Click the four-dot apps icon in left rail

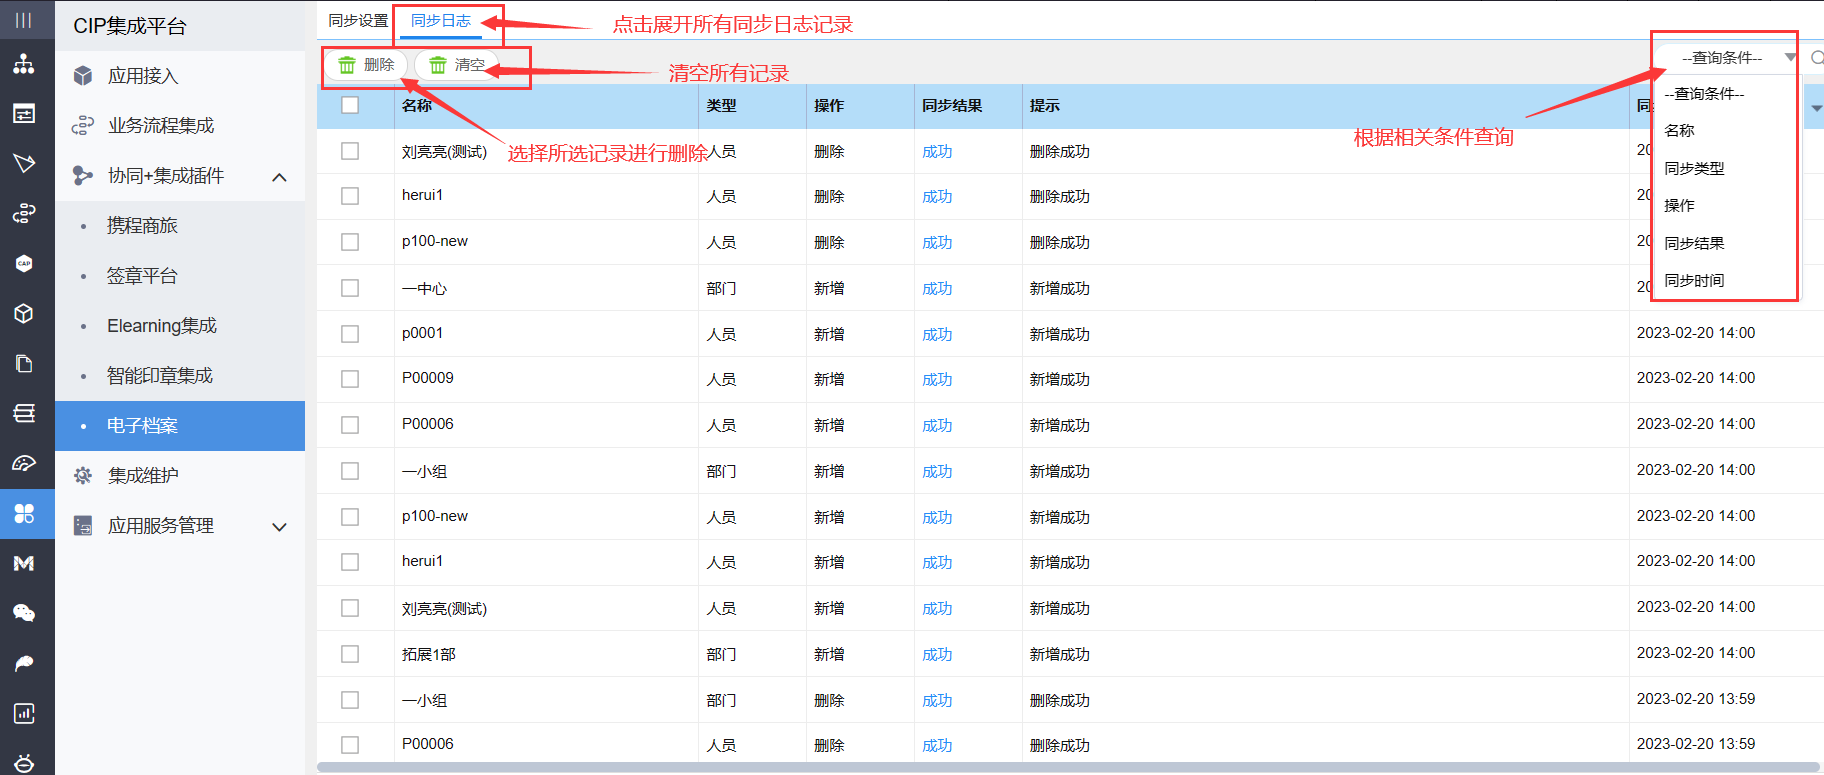(24, 513)
